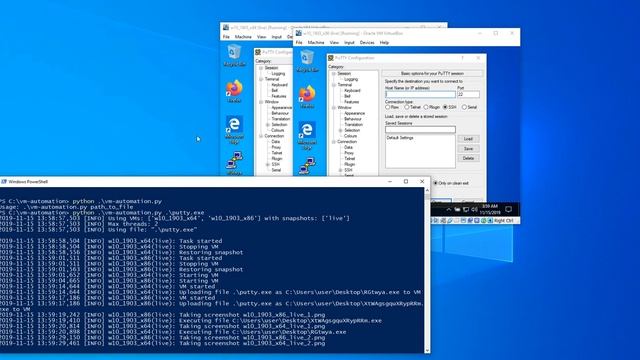Open View menu in front VirtualBox window
Viewport: 640px width, 360px height.
[x=334, y=42]
